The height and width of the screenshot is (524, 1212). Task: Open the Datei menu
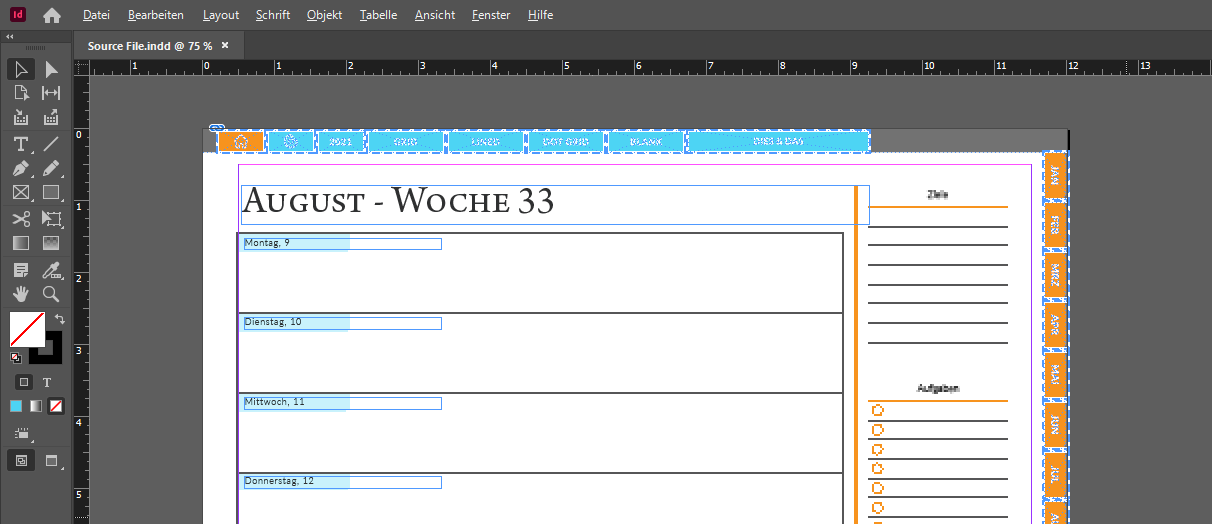tap(97, 15)
